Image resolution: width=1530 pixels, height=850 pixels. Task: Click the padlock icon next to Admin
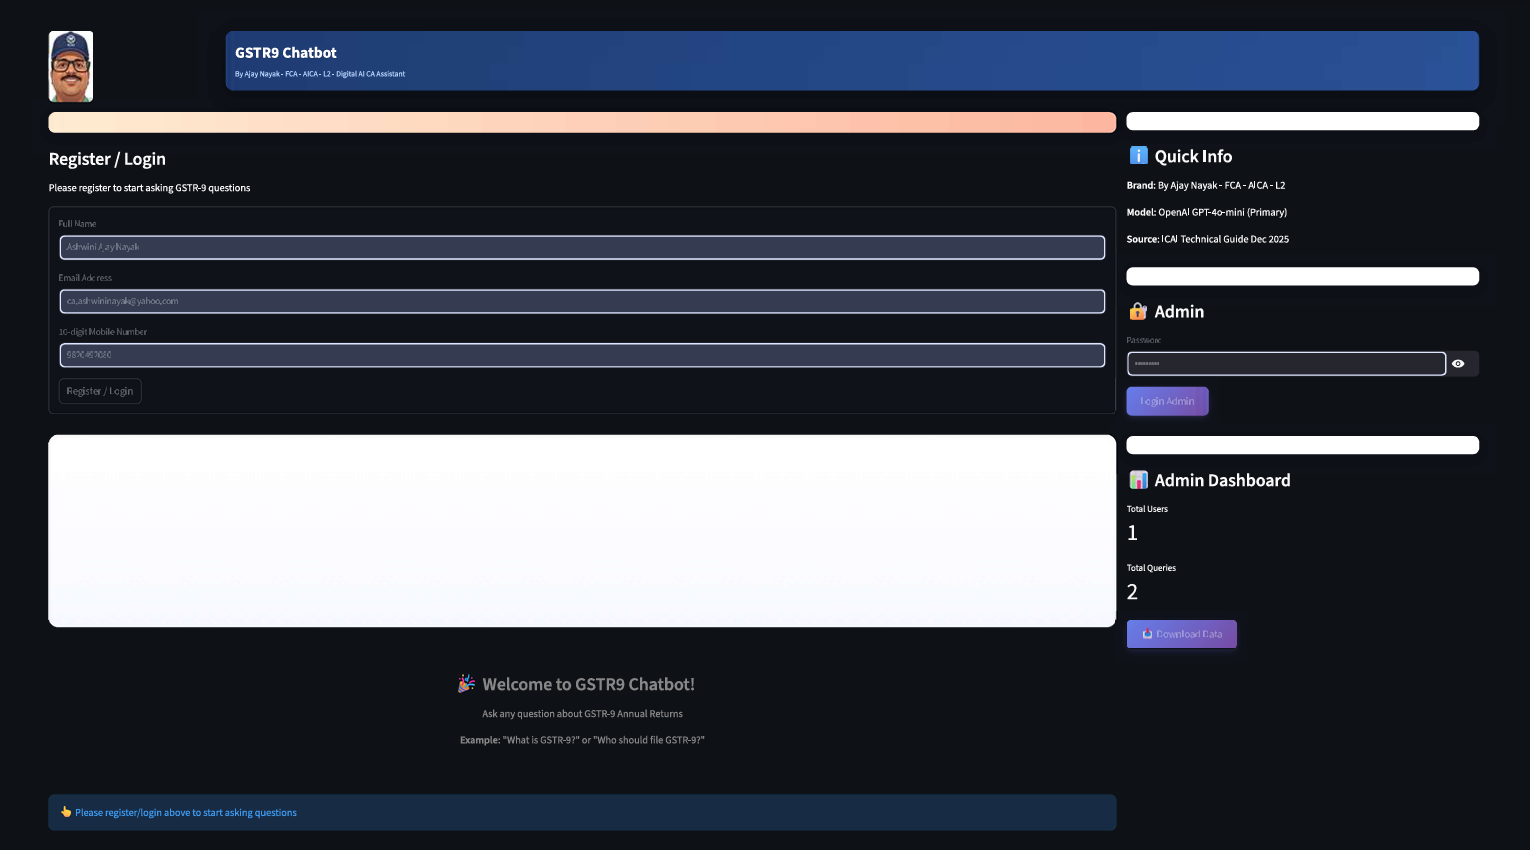tap(1138, 312)
